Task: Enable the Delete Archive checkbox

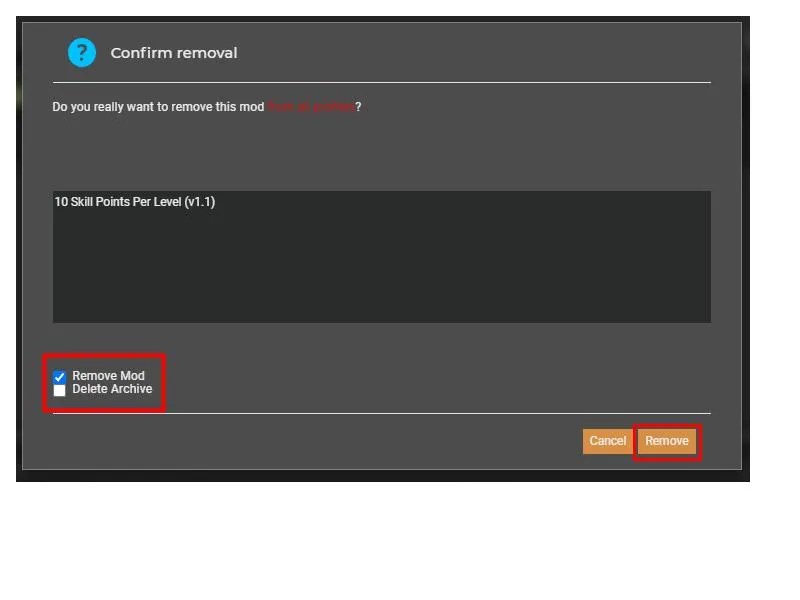Action: click(59, 390)
